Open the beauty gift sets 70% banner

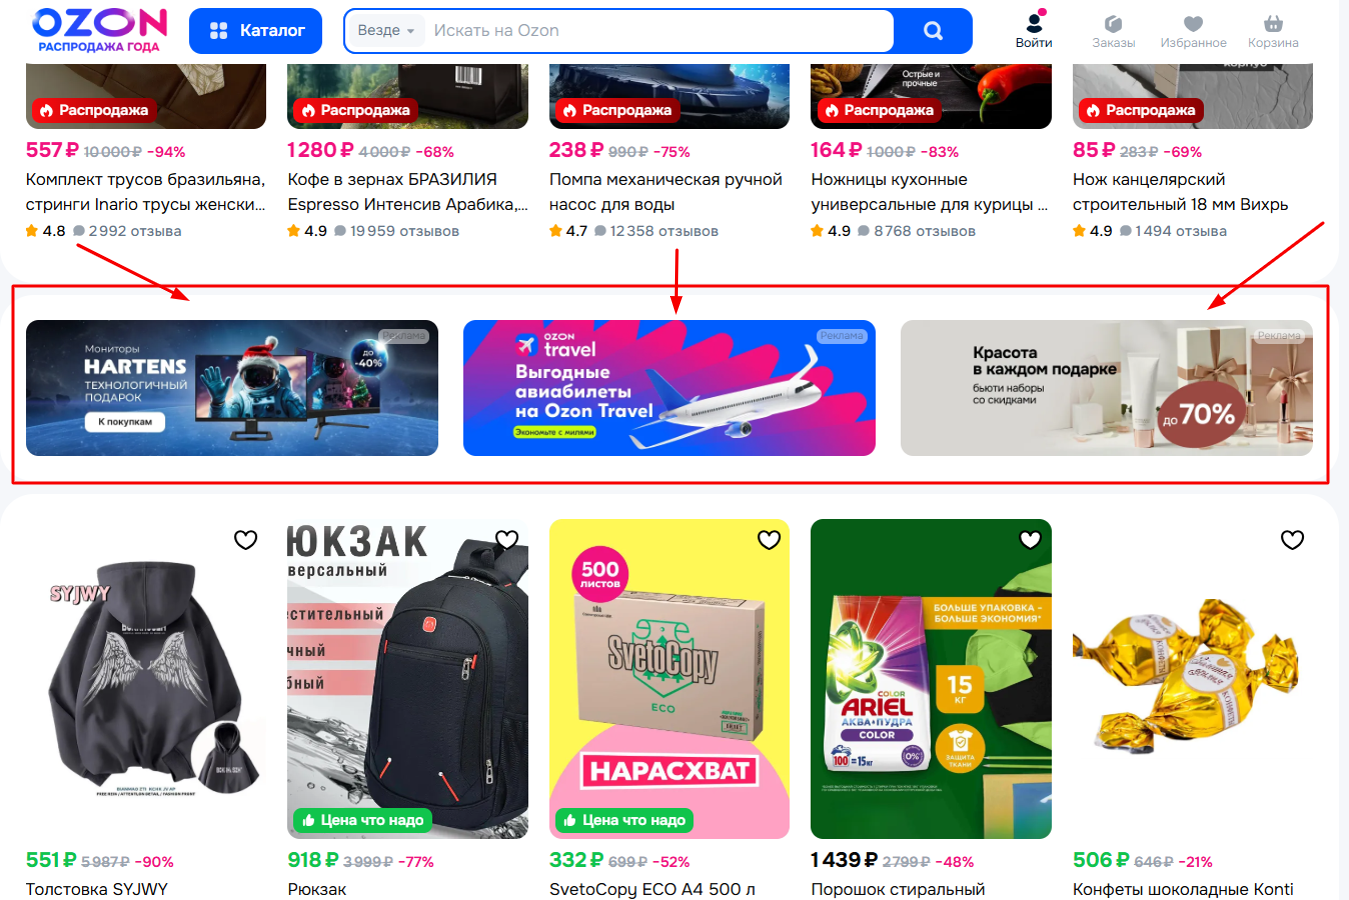1107,388
